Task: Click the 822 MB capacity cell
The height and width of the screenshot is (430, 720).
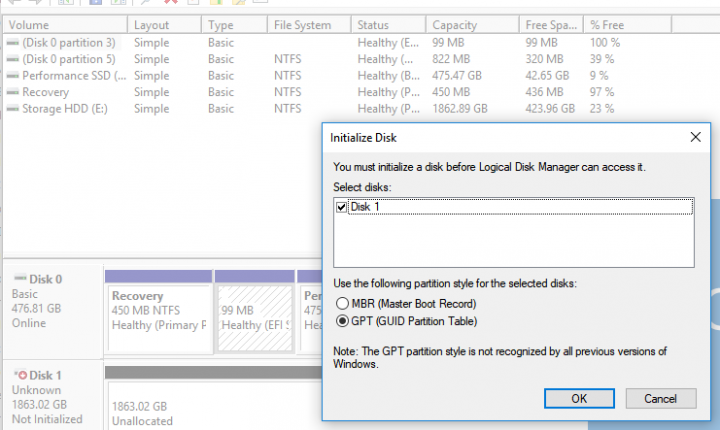Action: click(451, 59)
